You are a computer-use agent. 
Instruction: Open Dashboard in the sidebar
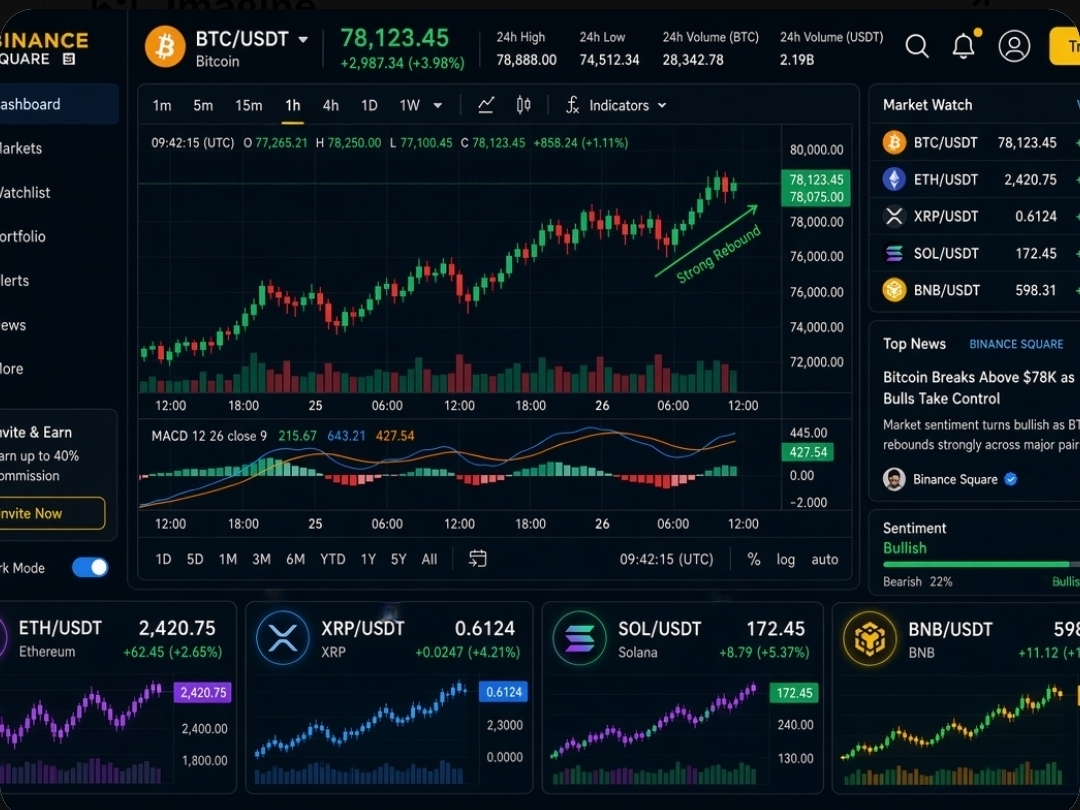point(59,104)
